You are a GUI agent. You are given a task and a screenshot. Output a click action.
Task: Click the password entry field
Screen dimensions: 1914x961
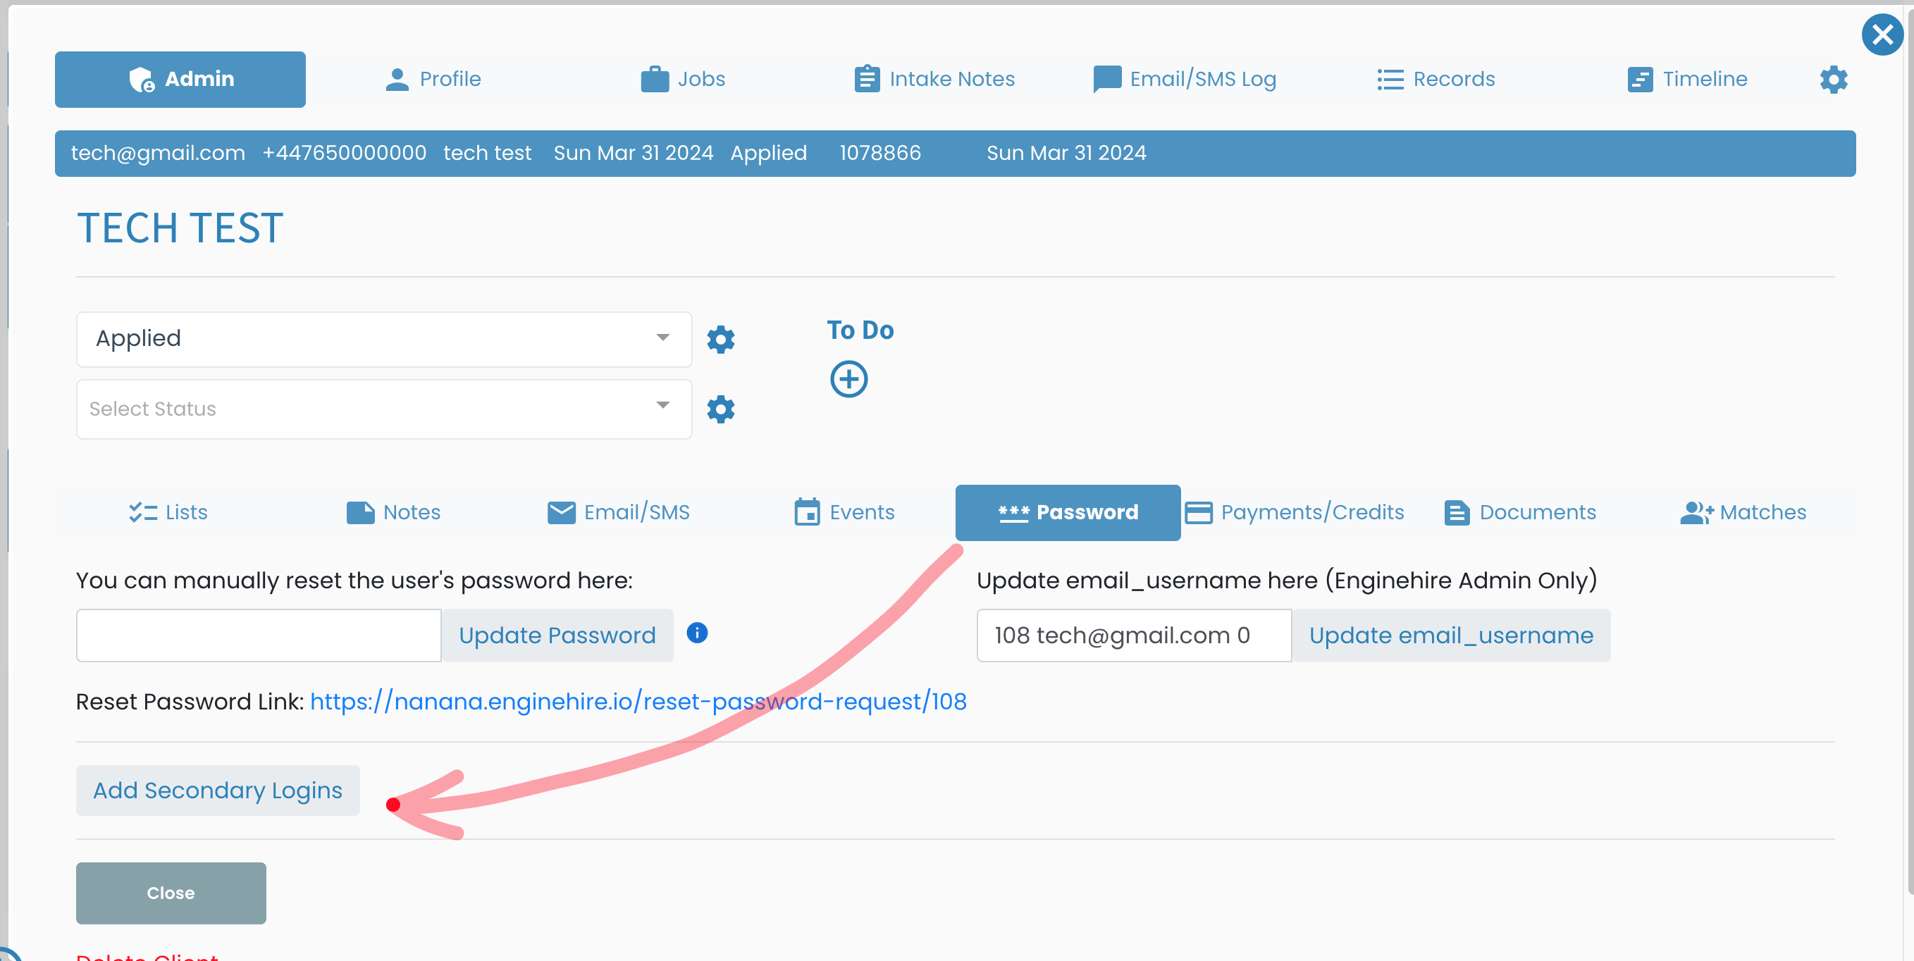[257, 635]
